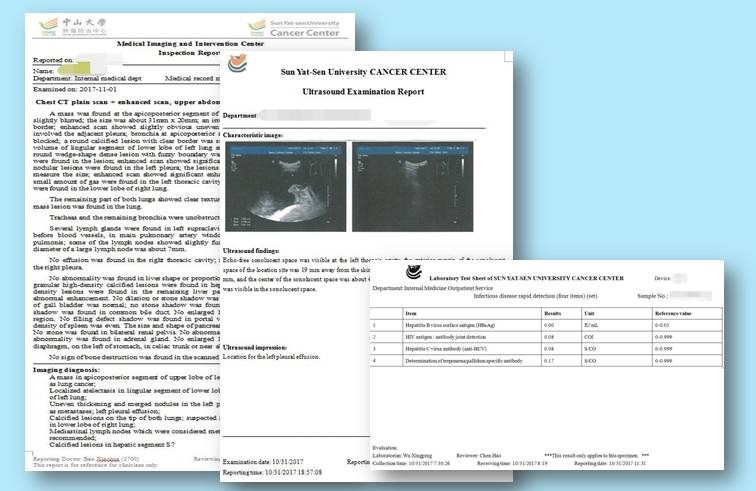Click the 'Reference value' column header

pos(673,314)
